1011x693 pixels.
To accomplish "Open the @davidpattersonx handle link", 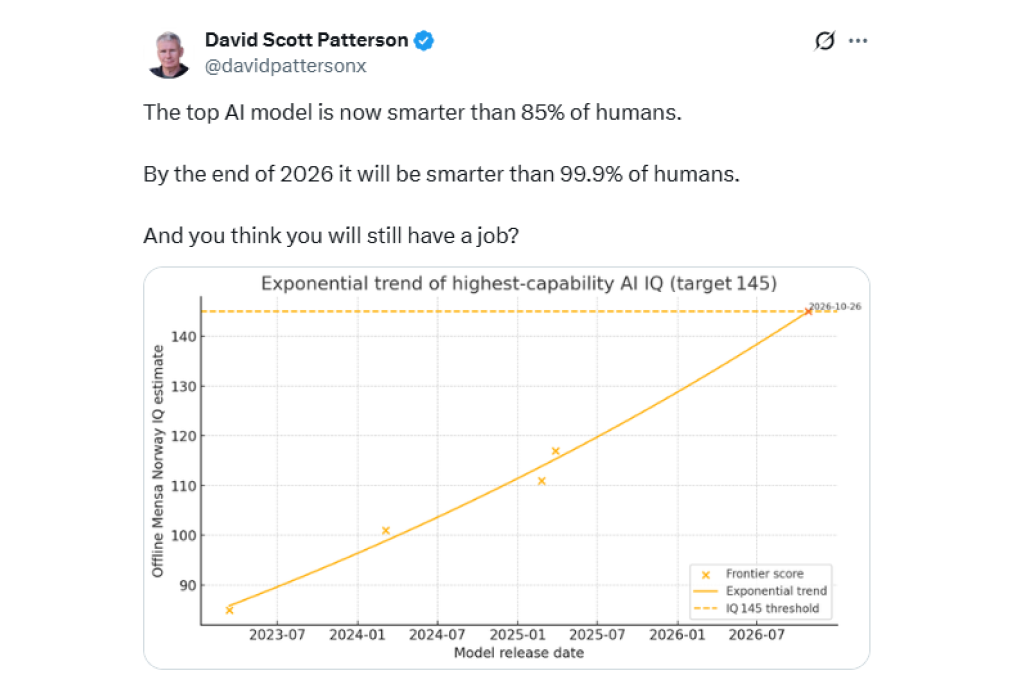I will click(286, 66).
